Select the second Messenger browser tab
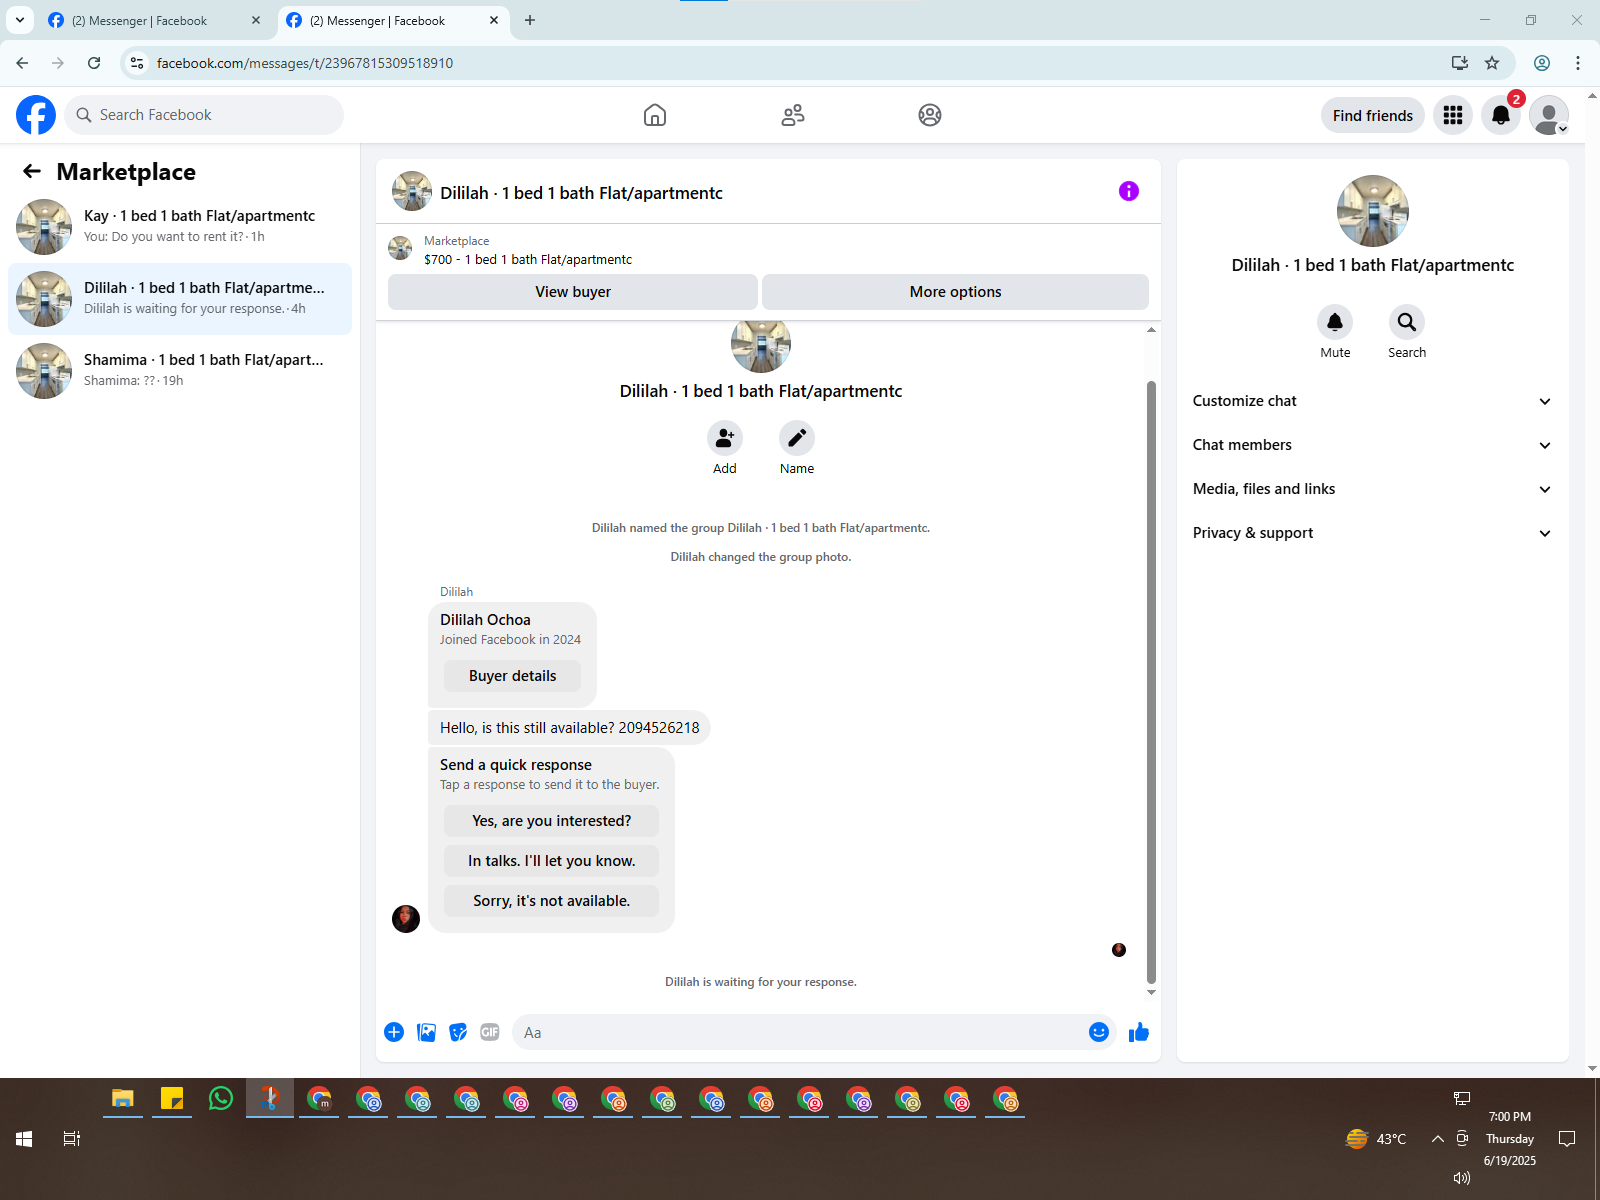Screen dimensions: 1600x1200 click(392, 20)
